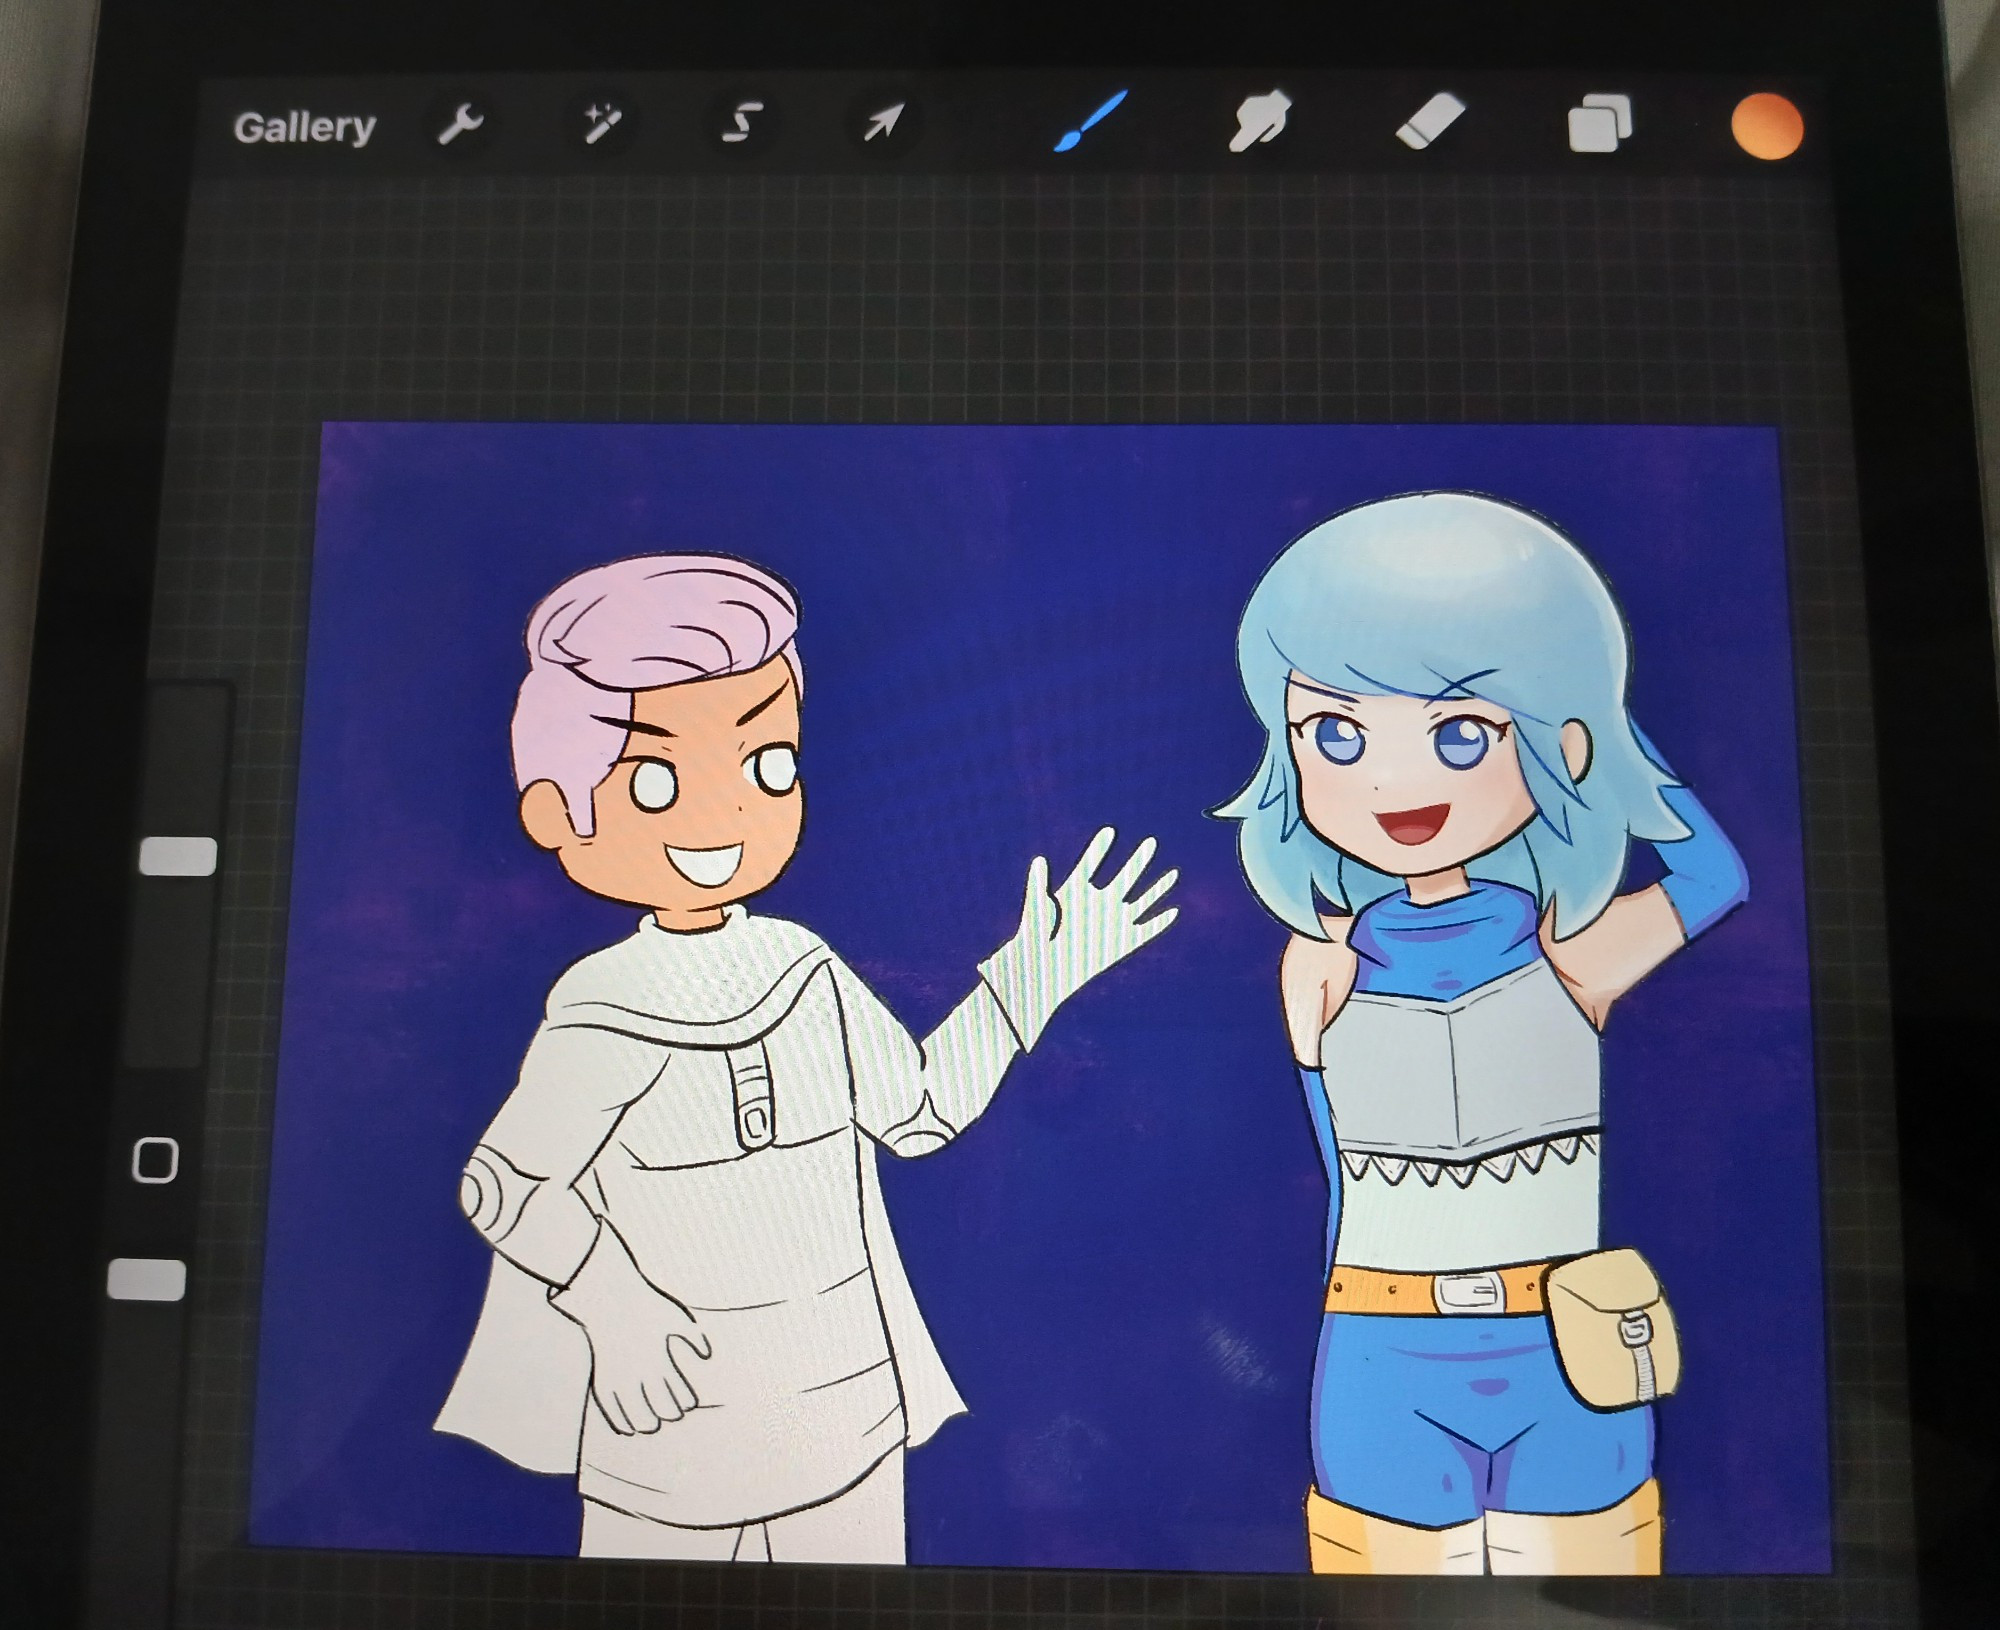
Task: Tap the sidebar modify square button
Action: pos(155,1161)
